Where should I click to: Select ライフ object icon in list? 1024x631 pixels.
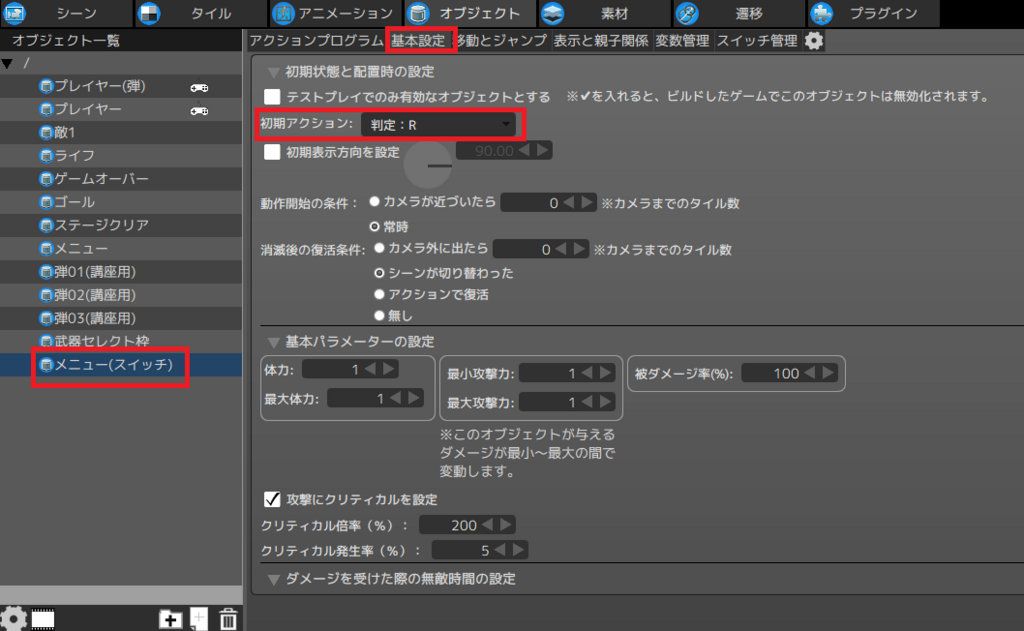tap(46, 156)
